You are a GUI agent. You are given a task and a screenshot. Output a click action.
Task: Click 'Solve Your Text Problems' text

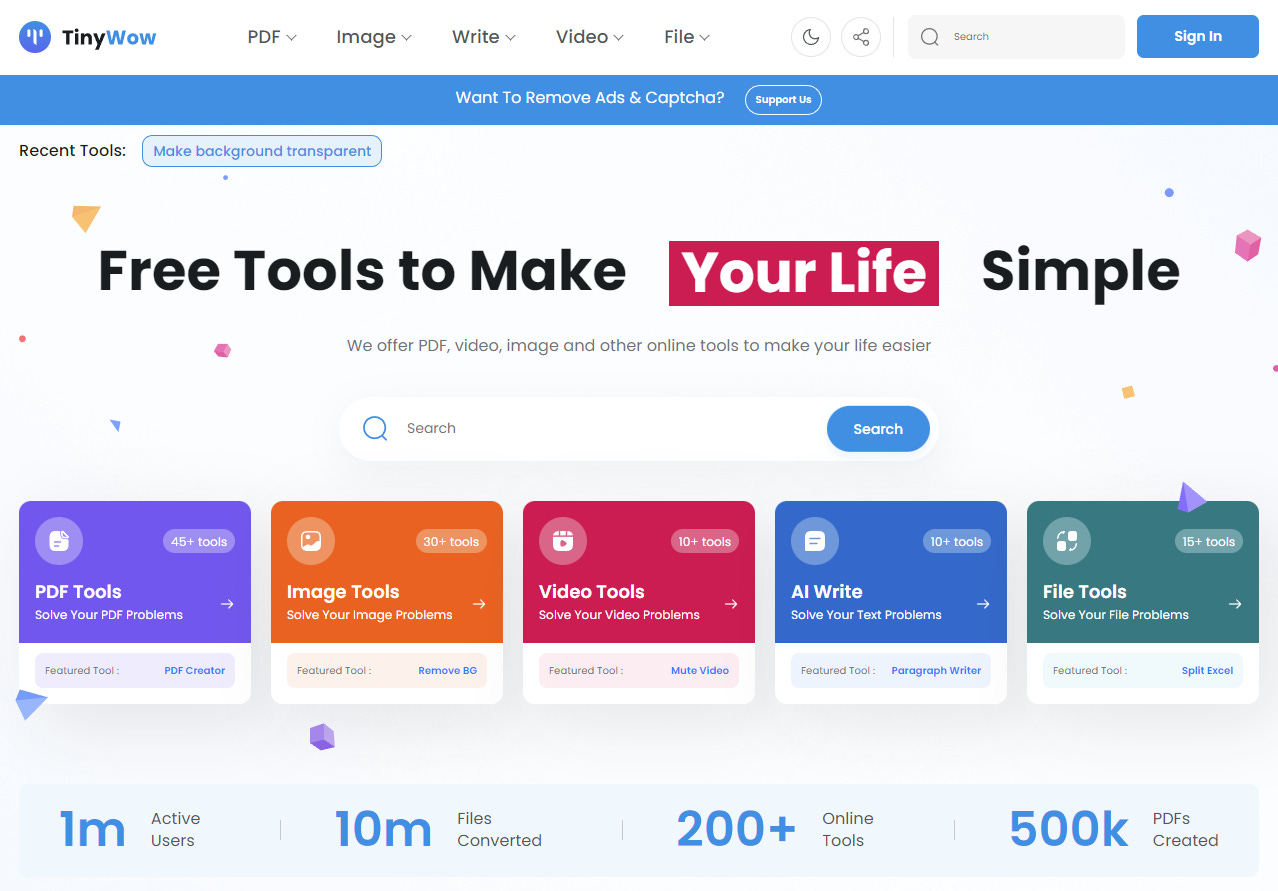(866, 615)
